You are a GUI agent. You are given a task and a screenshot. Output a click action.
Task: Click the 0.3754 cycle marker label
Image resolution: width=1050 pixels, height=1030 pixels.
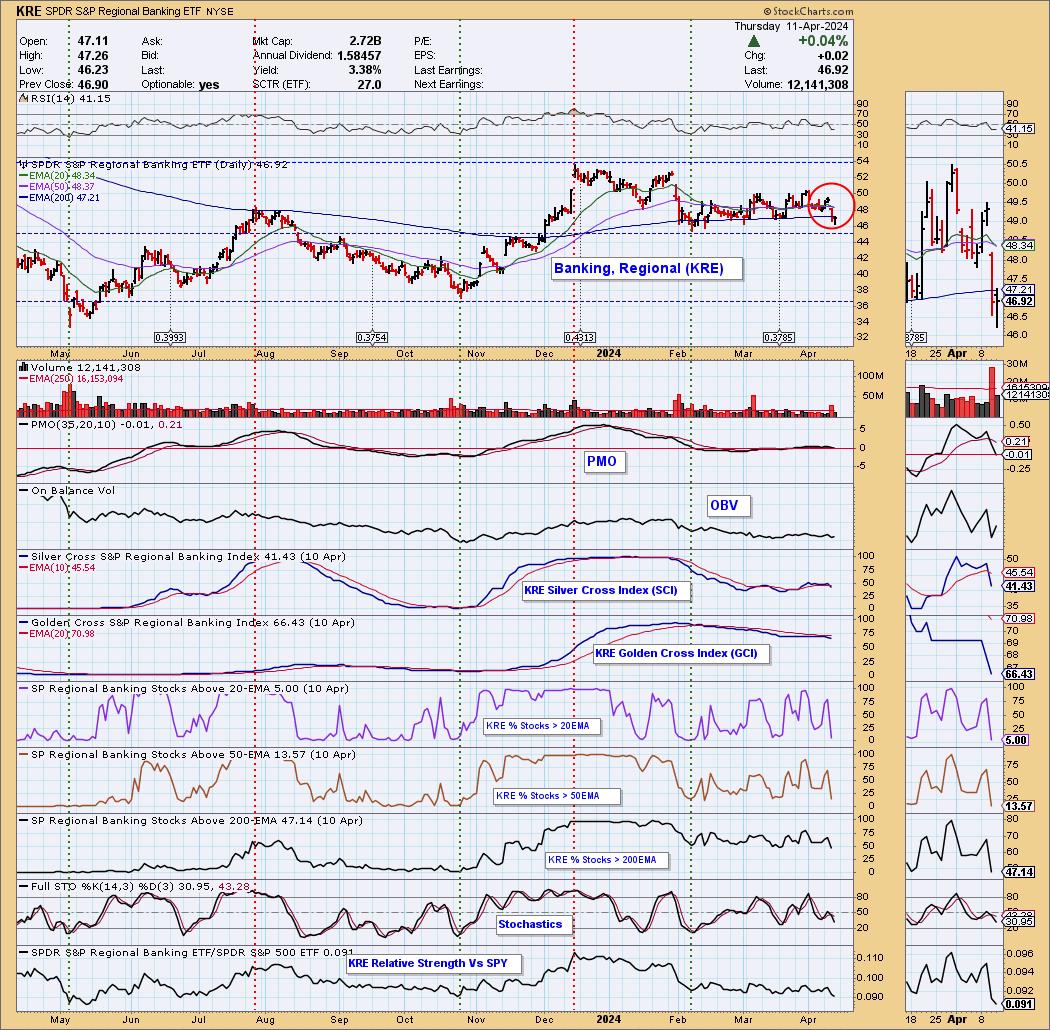click(372, 338)
